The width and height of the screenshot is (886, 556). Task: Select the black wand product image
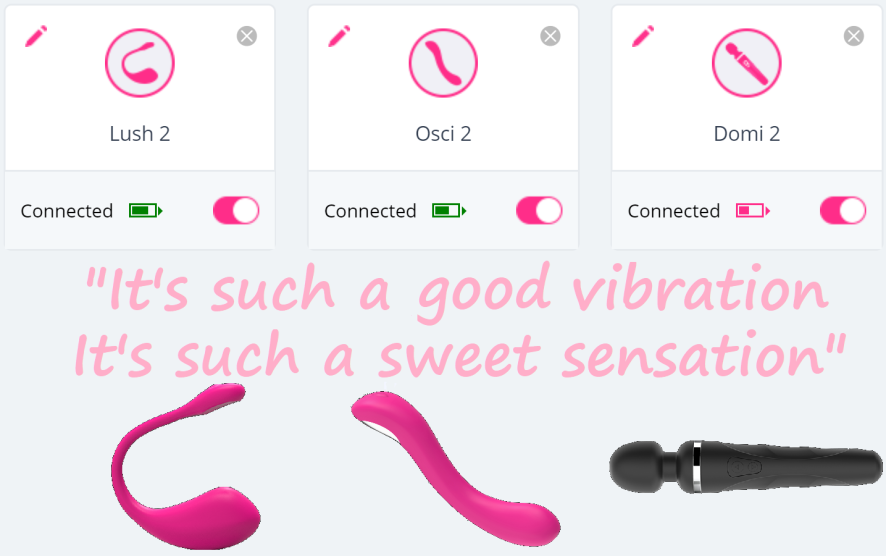tap(746, 467)
